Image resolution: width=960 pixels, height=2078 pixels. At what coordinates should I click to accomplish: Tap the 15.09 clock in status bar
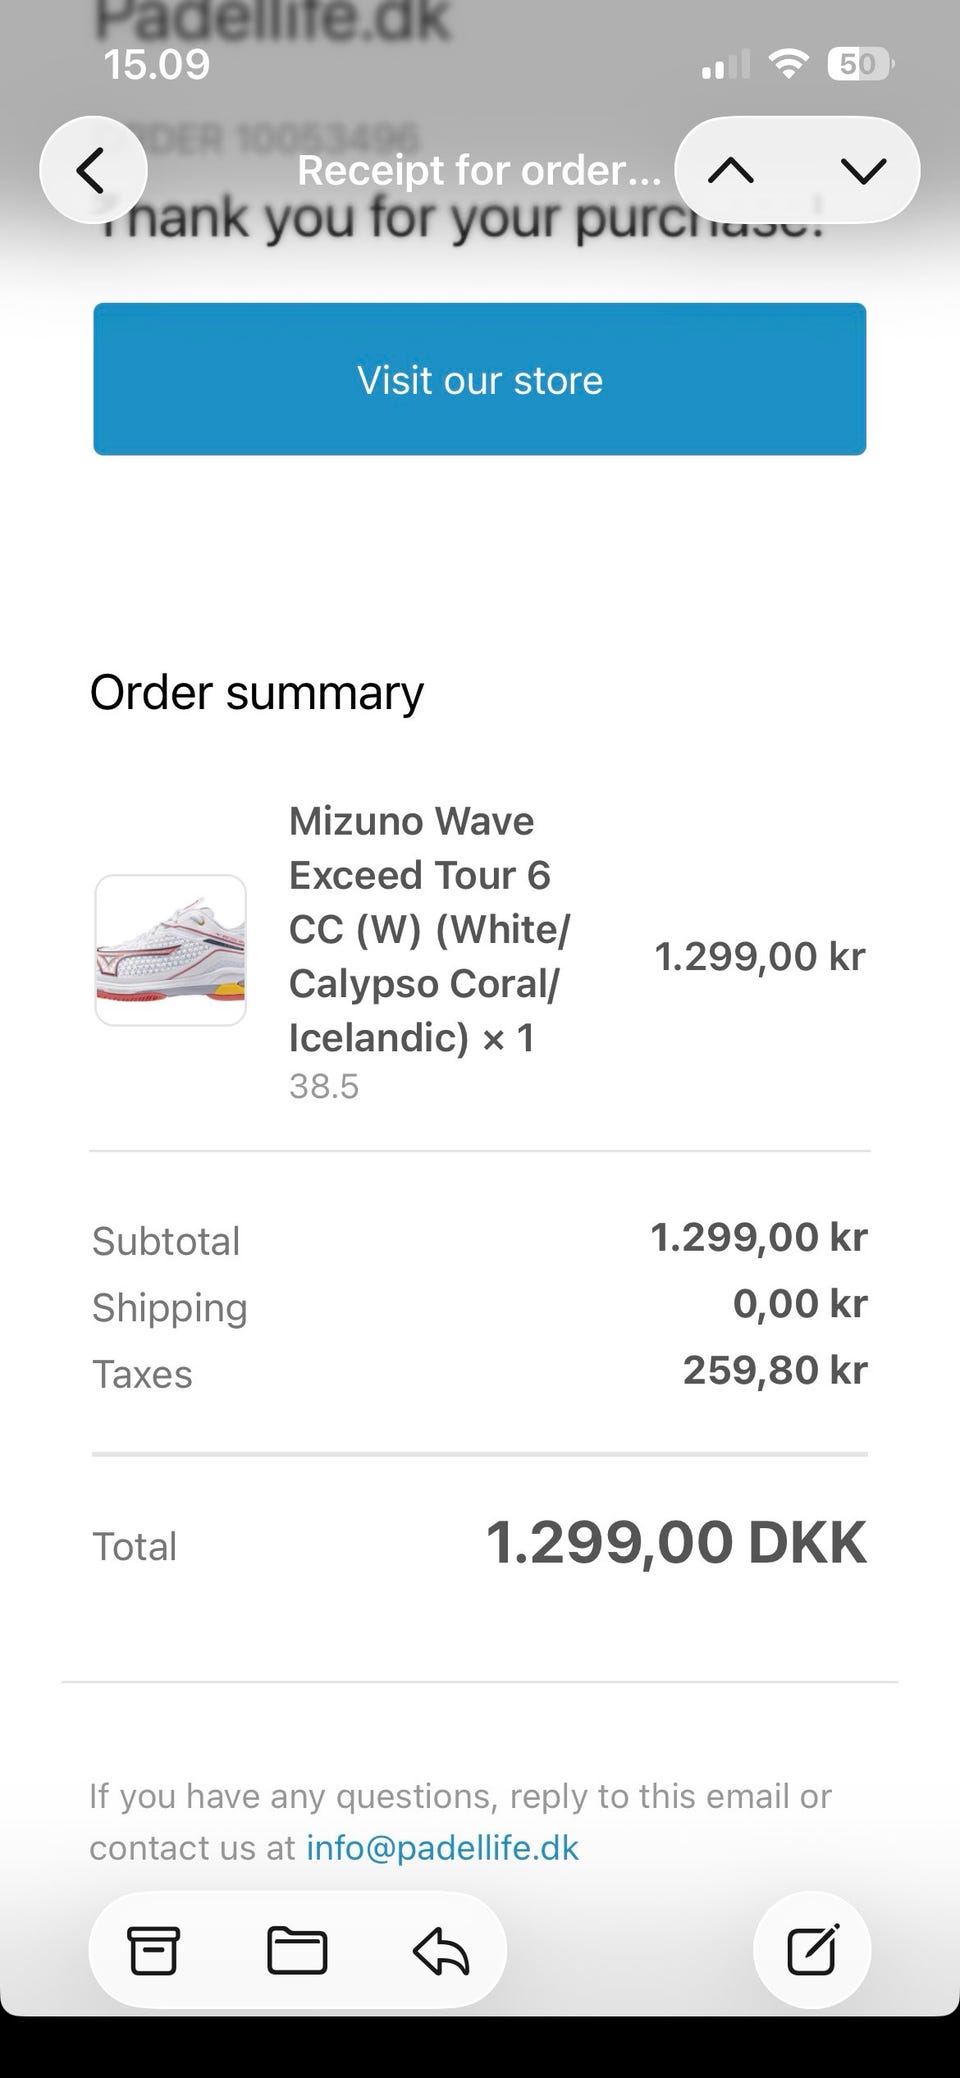click(x=157, y=65)
